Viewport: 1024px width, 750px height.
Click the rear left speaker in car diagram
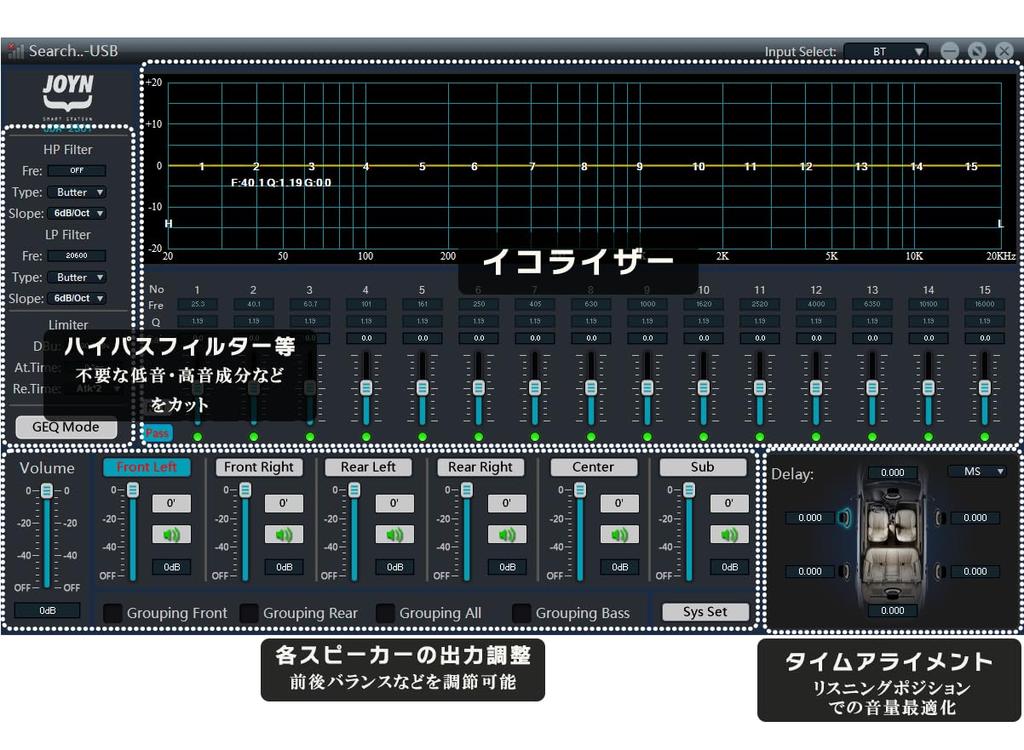(844, 572)
